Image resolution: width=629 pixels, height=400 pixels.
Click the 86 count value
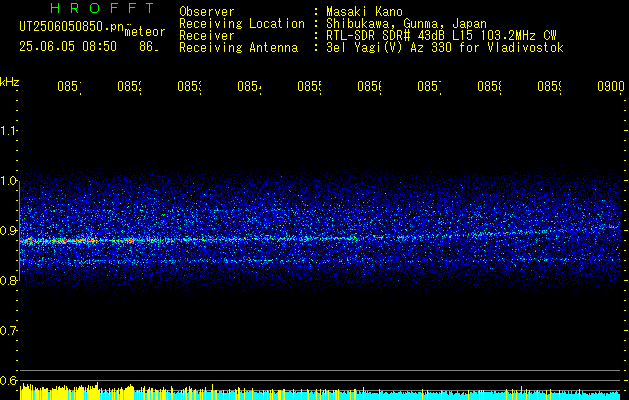click(149, 47)
